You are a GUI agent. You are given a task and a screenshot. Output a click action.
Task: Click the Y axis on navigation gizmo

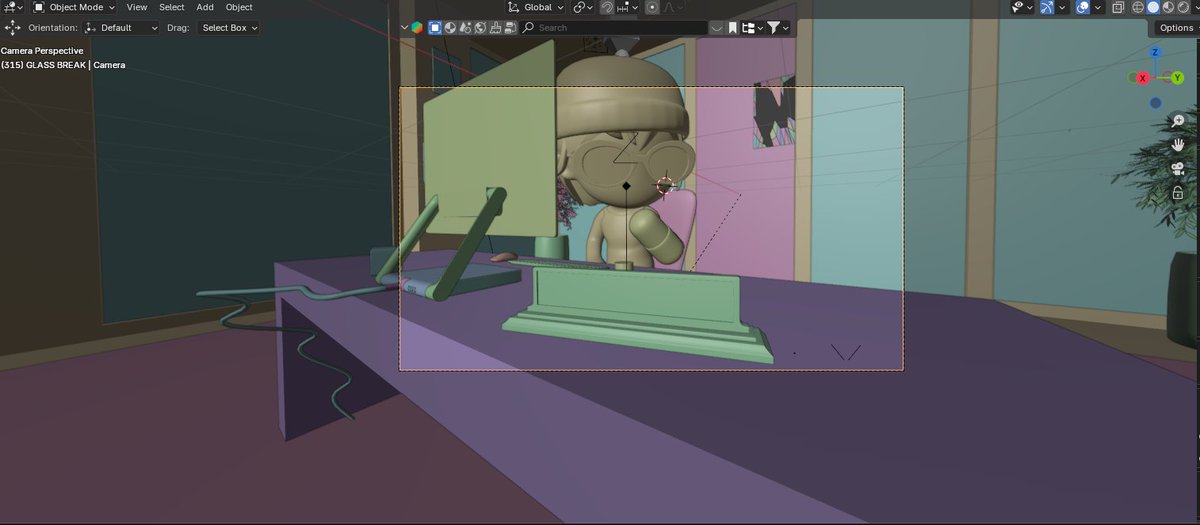pos(1177,77)
